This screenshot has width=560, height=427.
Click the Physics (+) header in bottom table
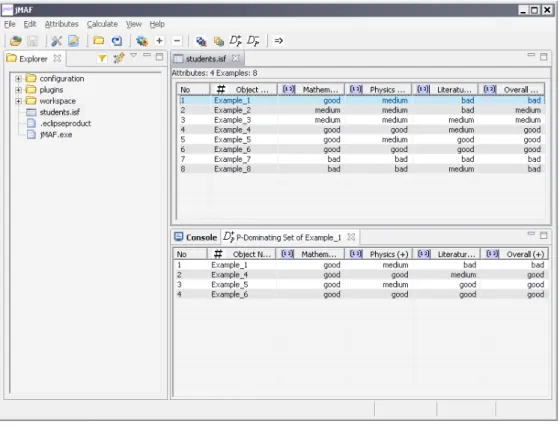tap(378, 255)
